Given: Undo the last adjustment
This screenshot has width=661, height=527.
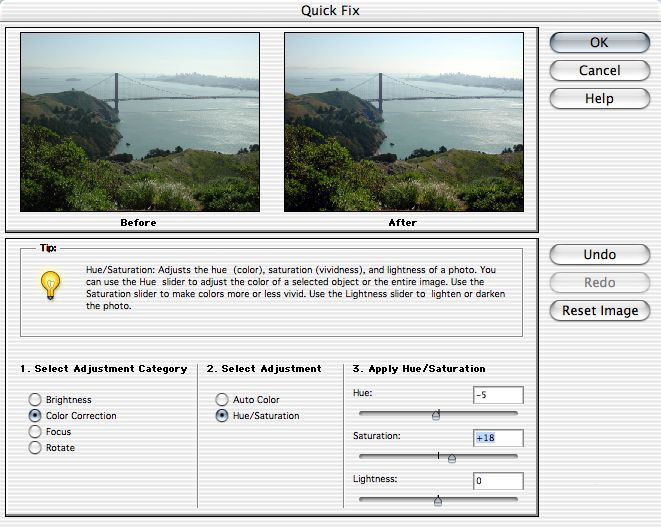Looking at the screenshot, I should point(599,255).
